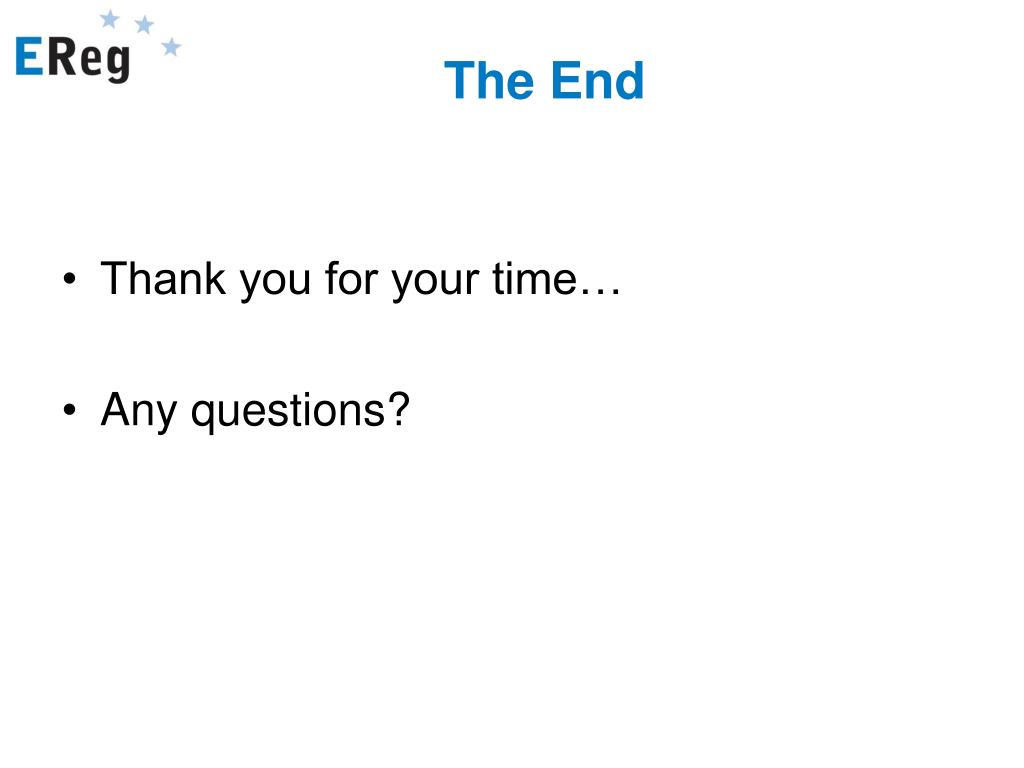Select the bullet dot before 'Any questions?'

click(x=69, y=410)
